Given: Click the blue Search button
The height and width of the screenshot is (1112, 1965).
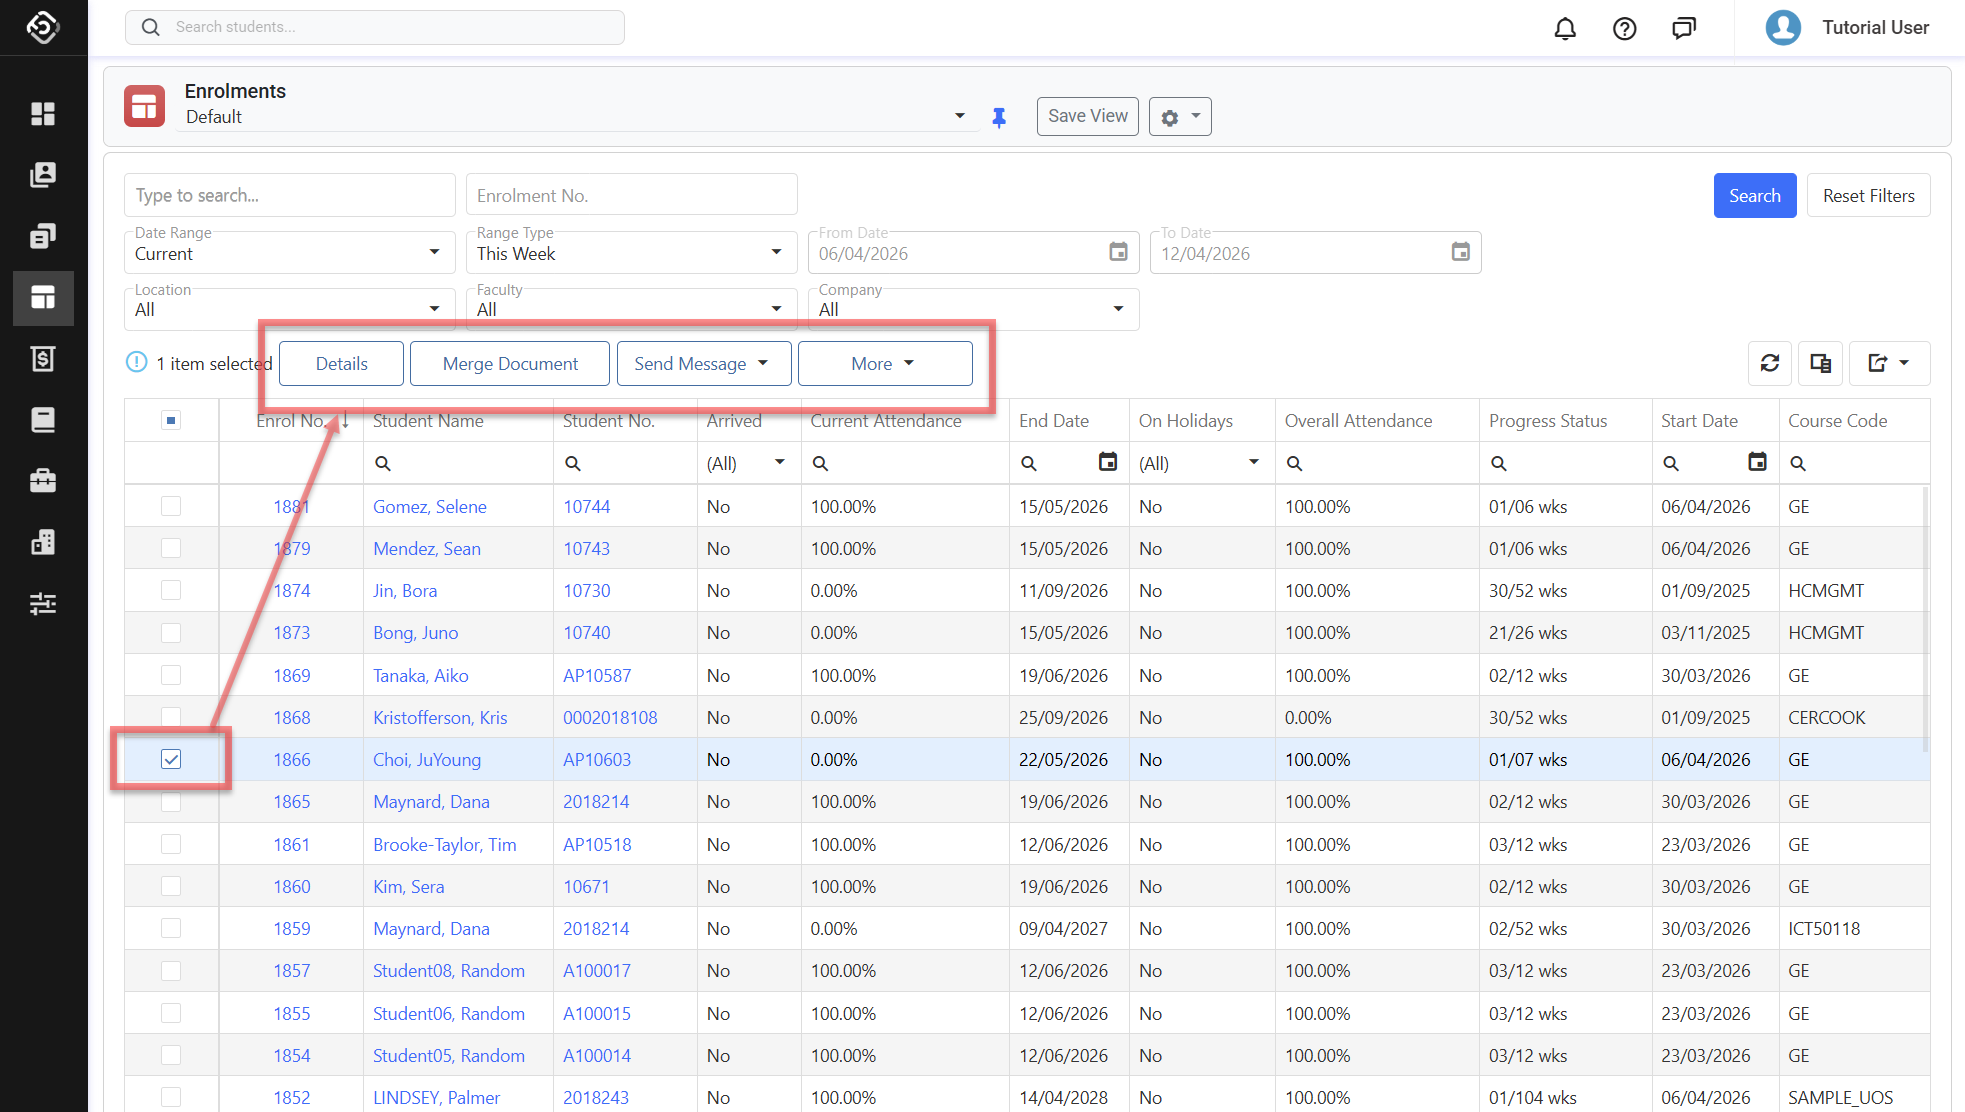Looking at the screenshot, I should point(1754,195).
